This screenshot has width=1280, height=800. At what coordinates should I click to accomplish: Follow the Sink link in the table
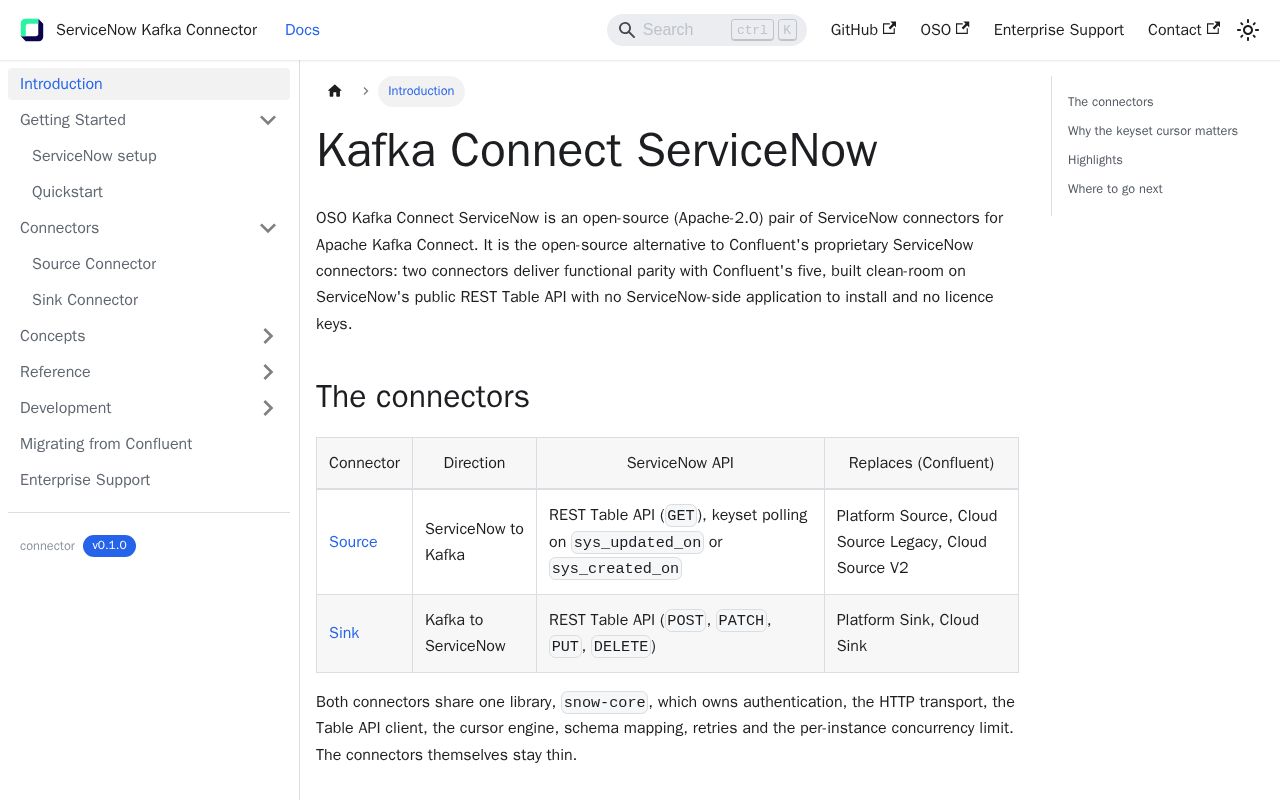pos(344,633)
